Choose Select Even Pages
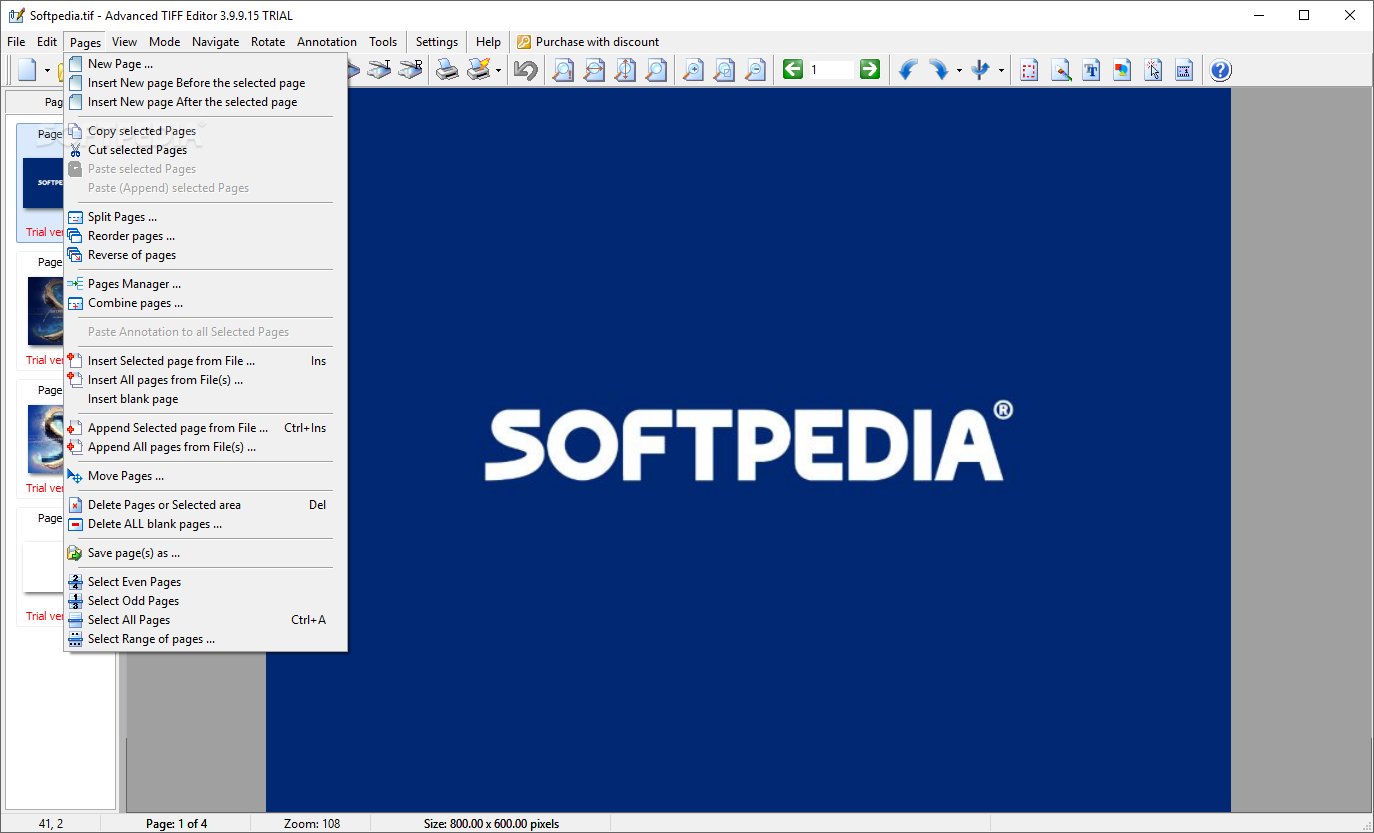 click(206, 582)
